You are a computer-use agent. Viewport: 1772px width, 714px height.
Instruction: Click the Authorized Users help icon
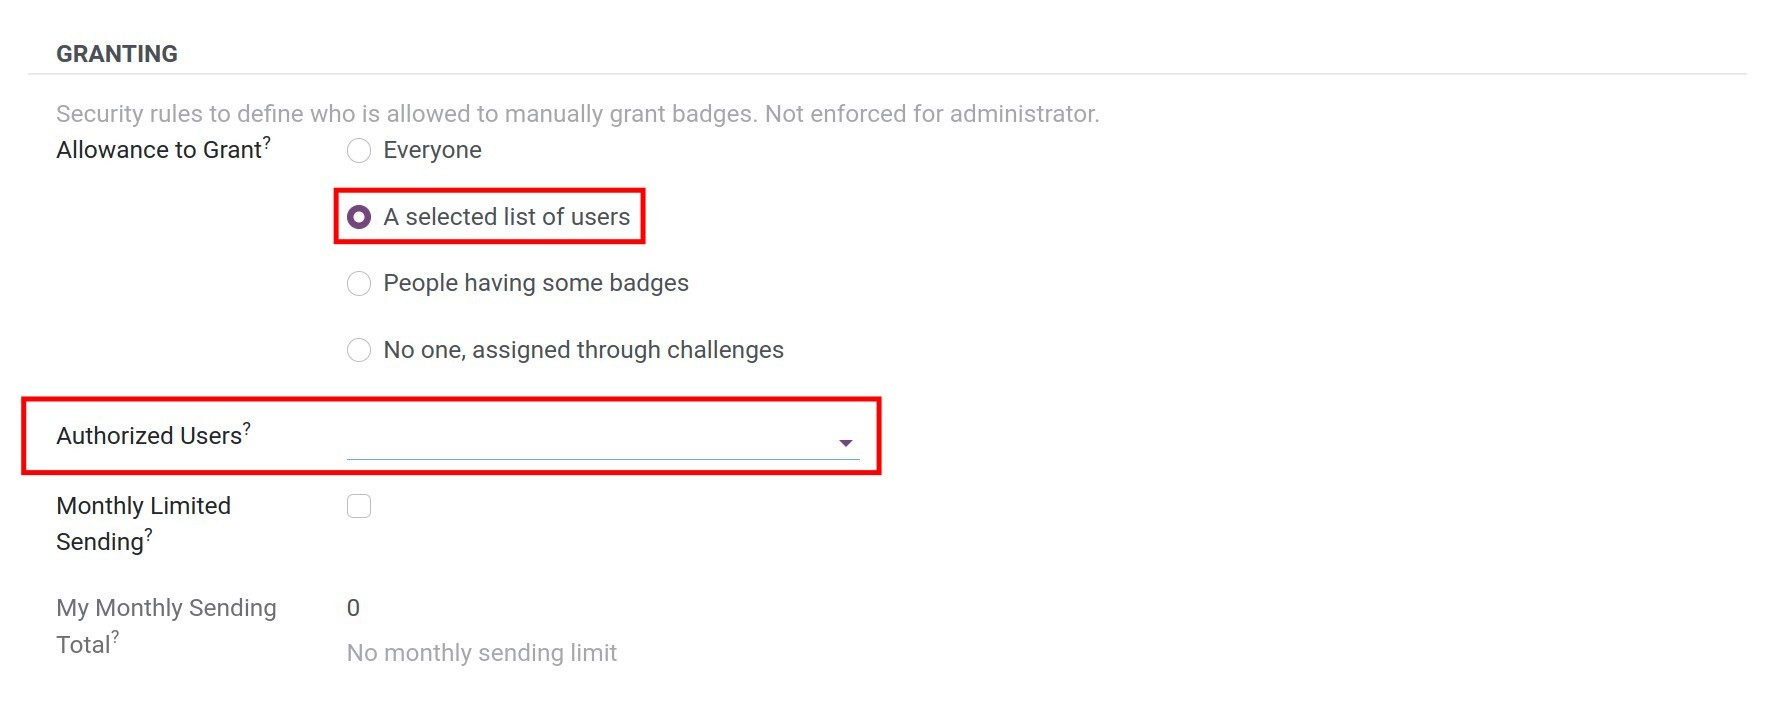tap(246, 427)
